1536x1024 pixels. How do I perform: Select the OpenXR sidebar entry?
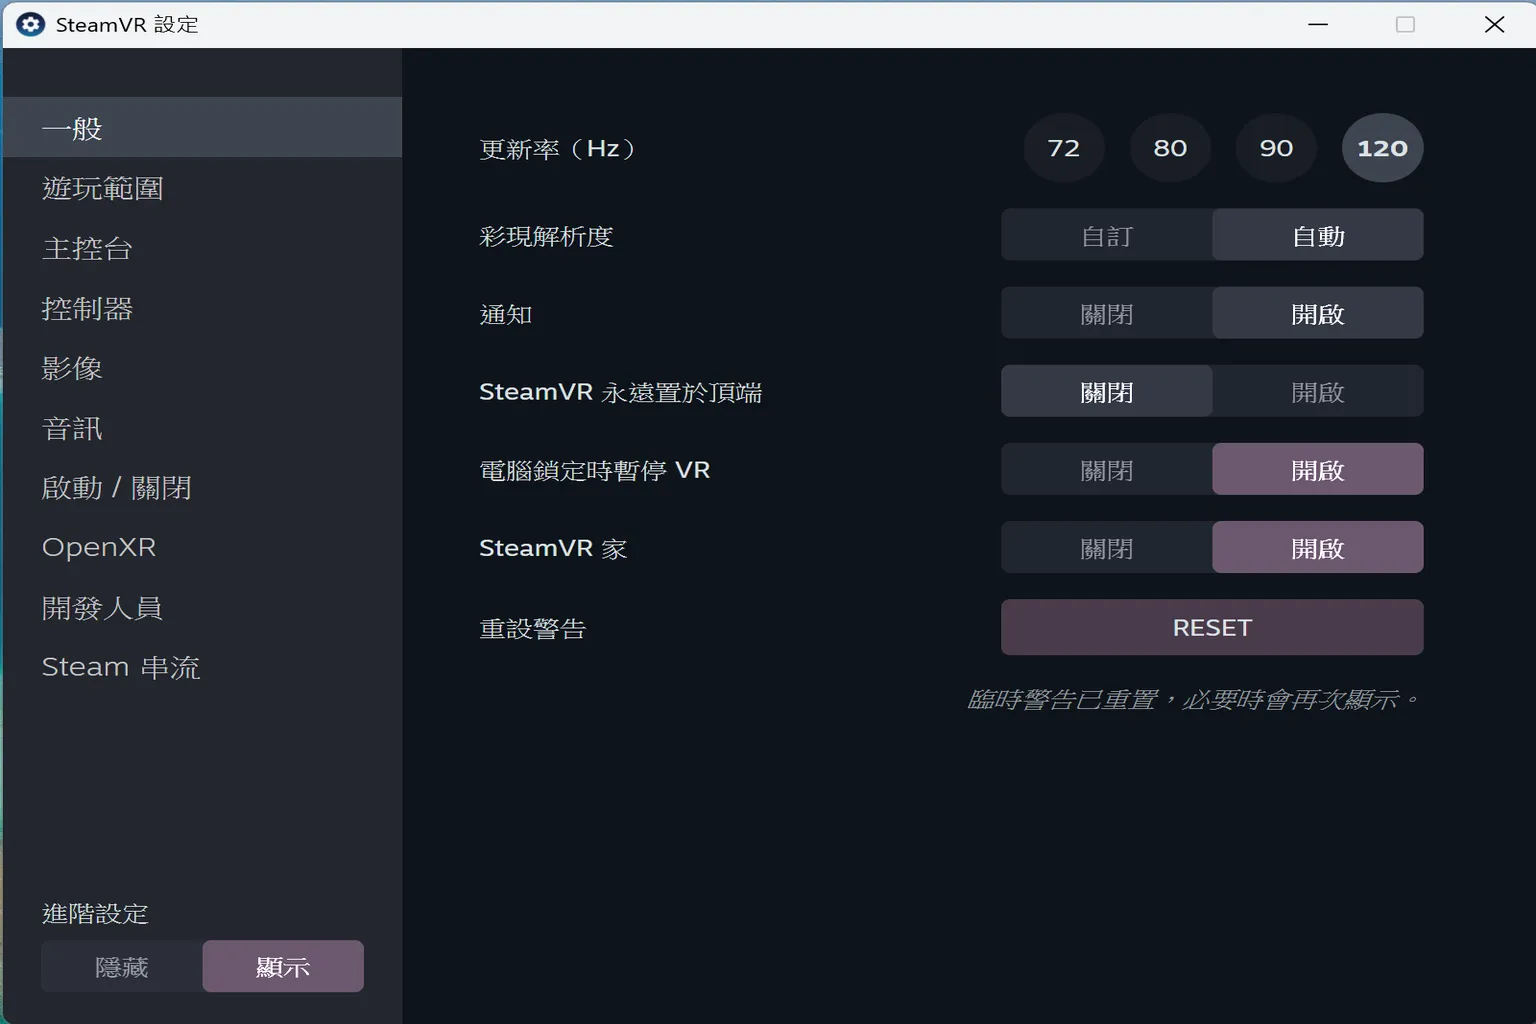coord(99,547)
